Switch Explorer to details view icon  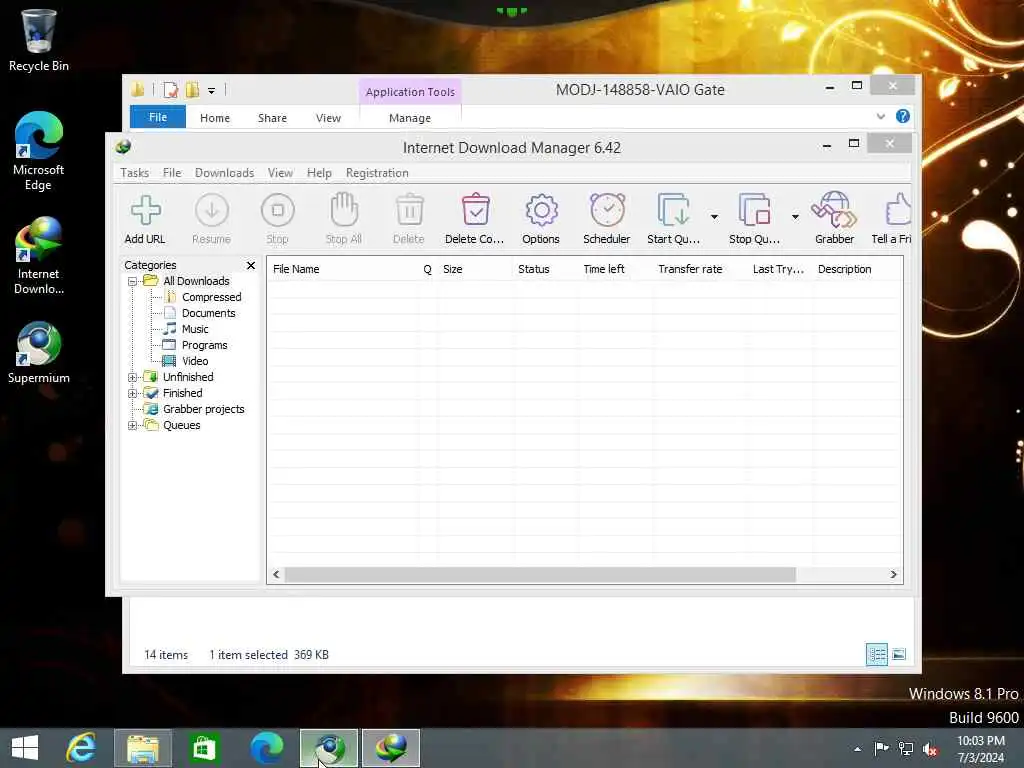876,654
